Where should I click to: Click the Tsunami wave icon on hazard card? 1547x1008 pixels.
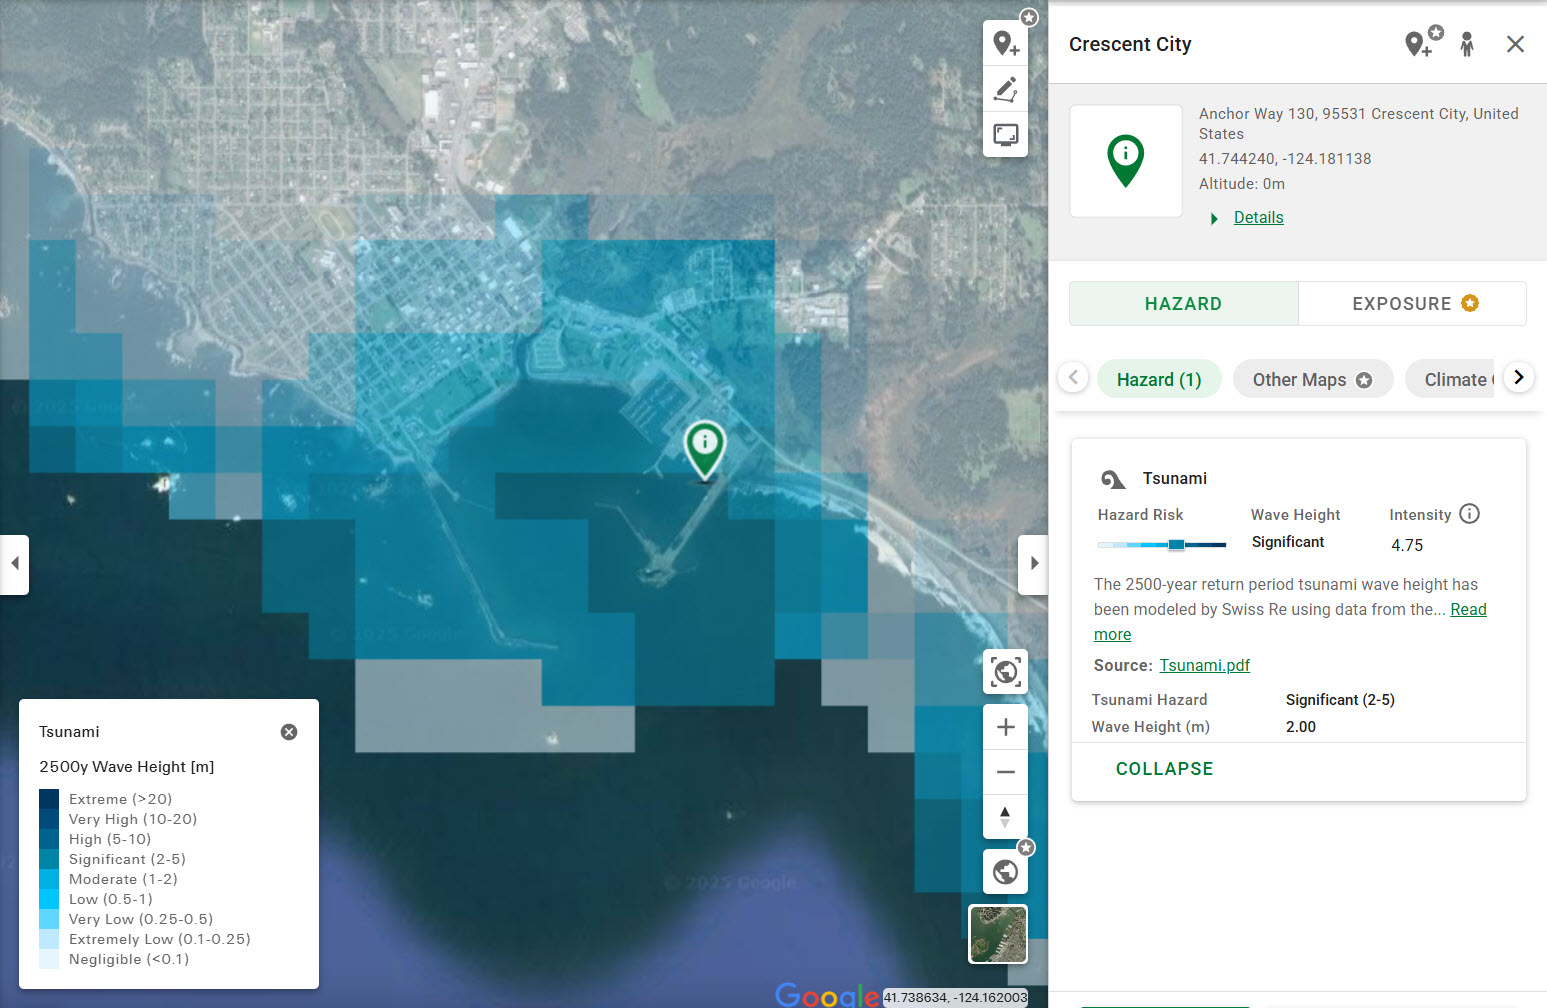(1113, 478)
